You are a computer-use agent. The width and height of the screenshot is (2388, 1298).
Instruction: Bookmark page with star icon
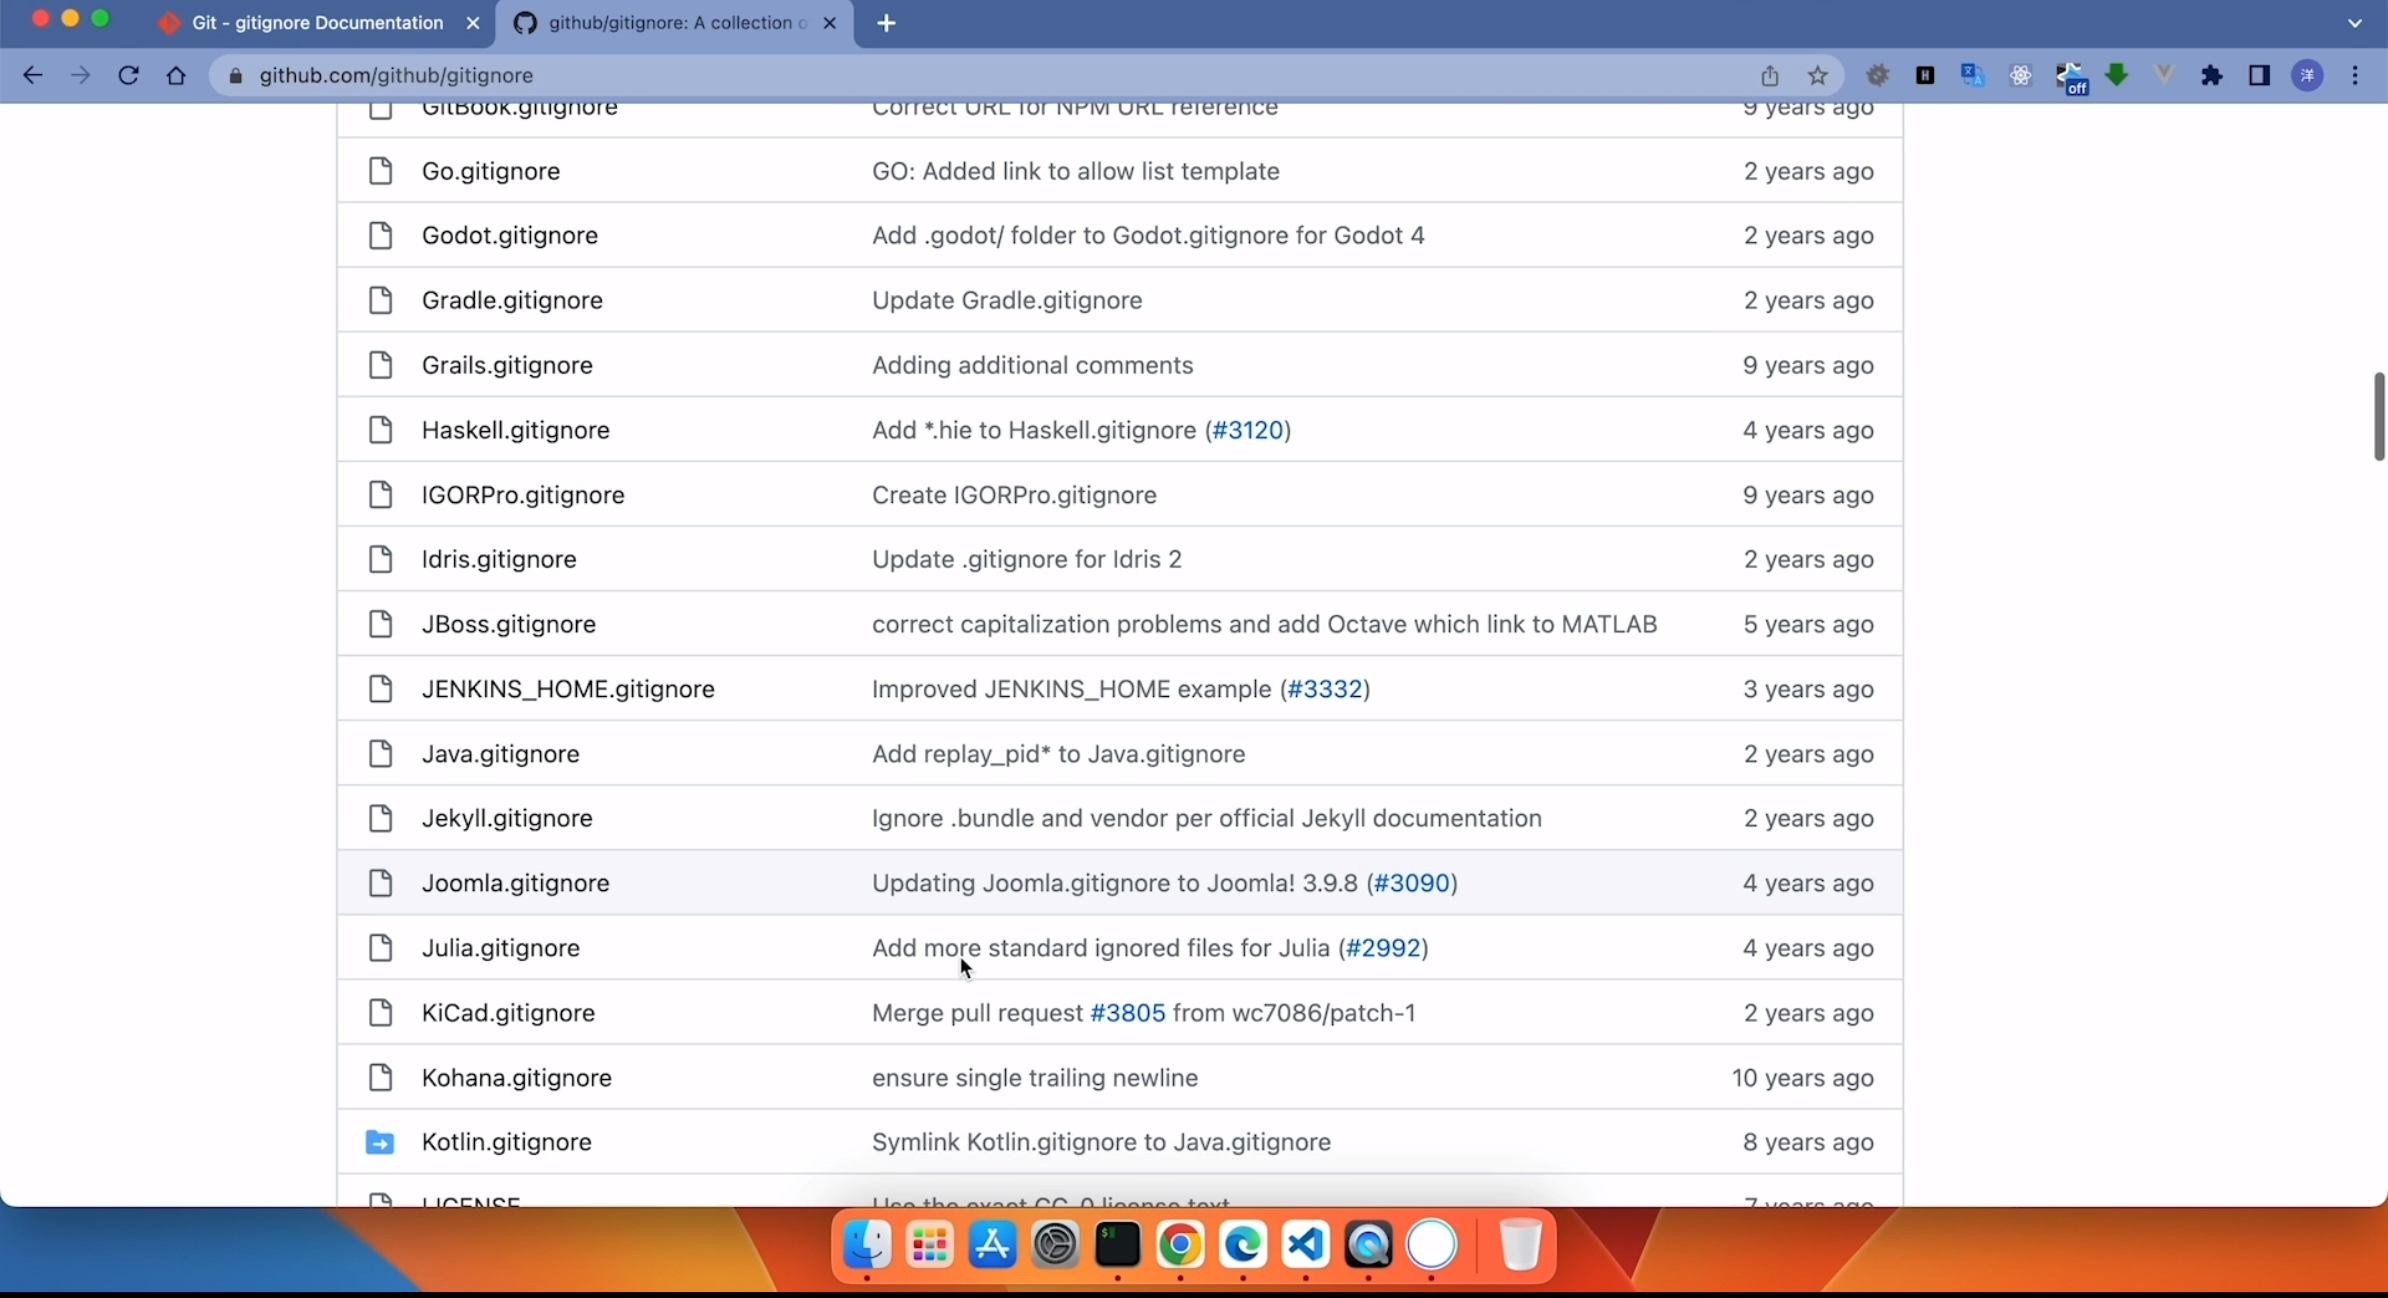coord(1818,75)
